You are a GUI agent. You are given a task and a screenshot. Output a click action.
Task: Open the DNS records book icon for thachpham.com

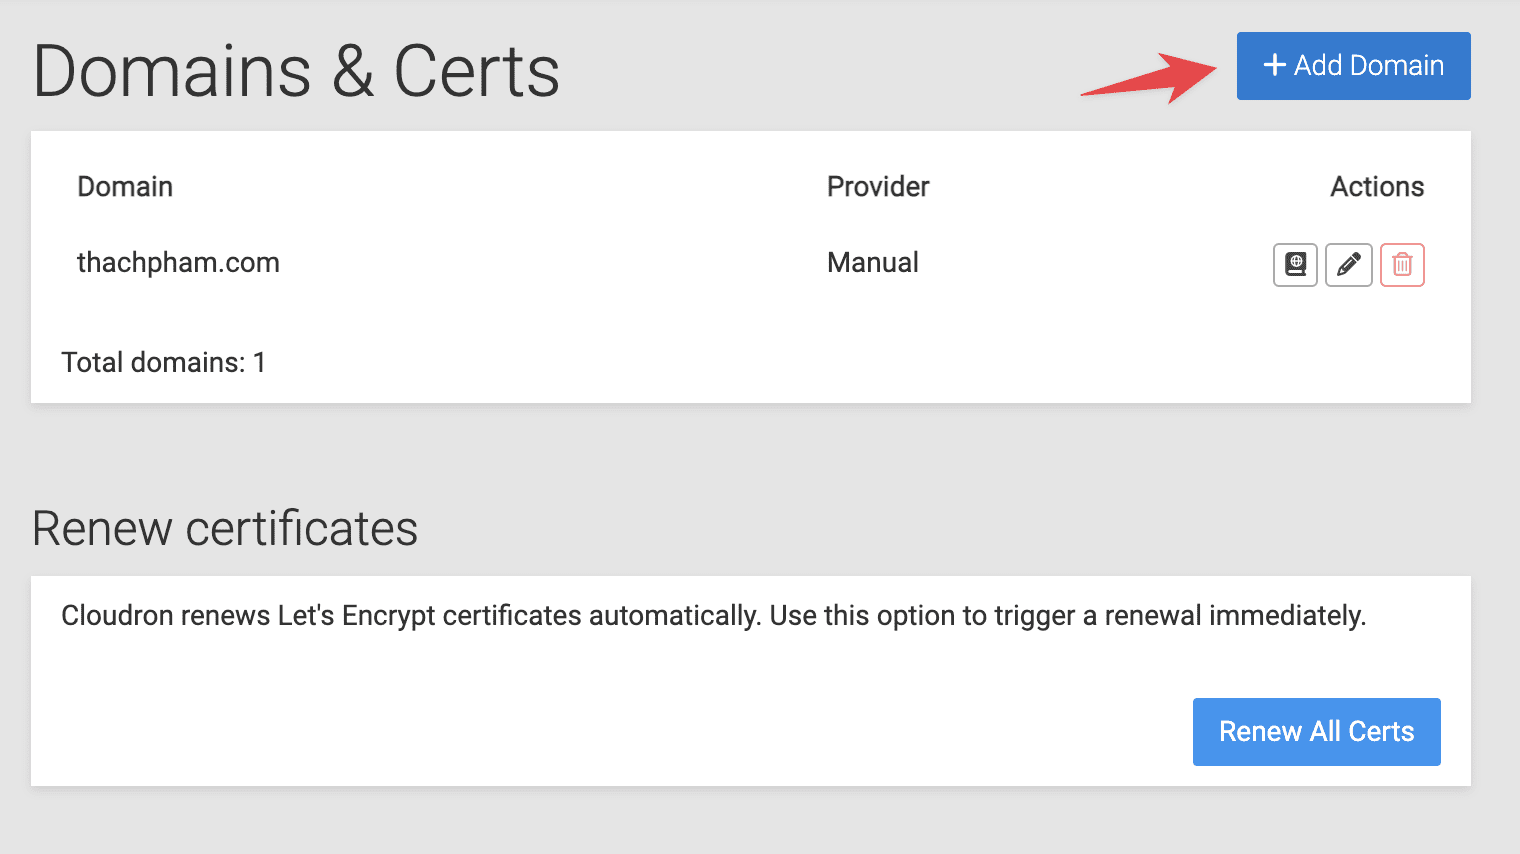point(1295,265)
